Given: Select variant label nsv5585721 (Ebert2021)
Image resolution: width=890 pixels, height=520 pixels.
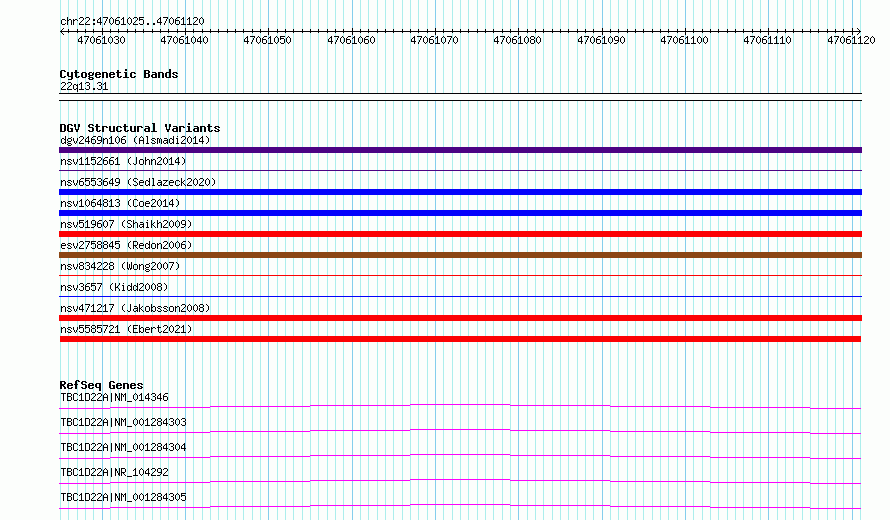Looking at the screenshot, I should tap(126, 329).
